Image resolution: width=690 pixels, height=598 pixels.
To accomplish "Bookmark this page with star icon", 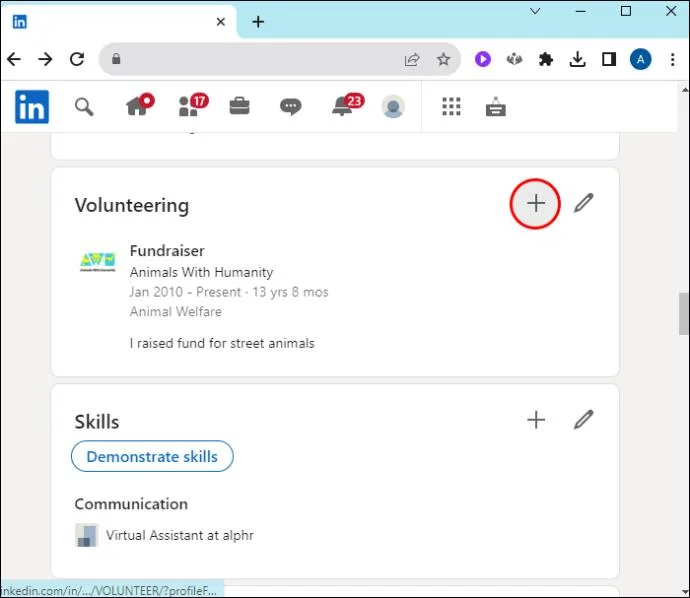I will (x=444, y=59).
